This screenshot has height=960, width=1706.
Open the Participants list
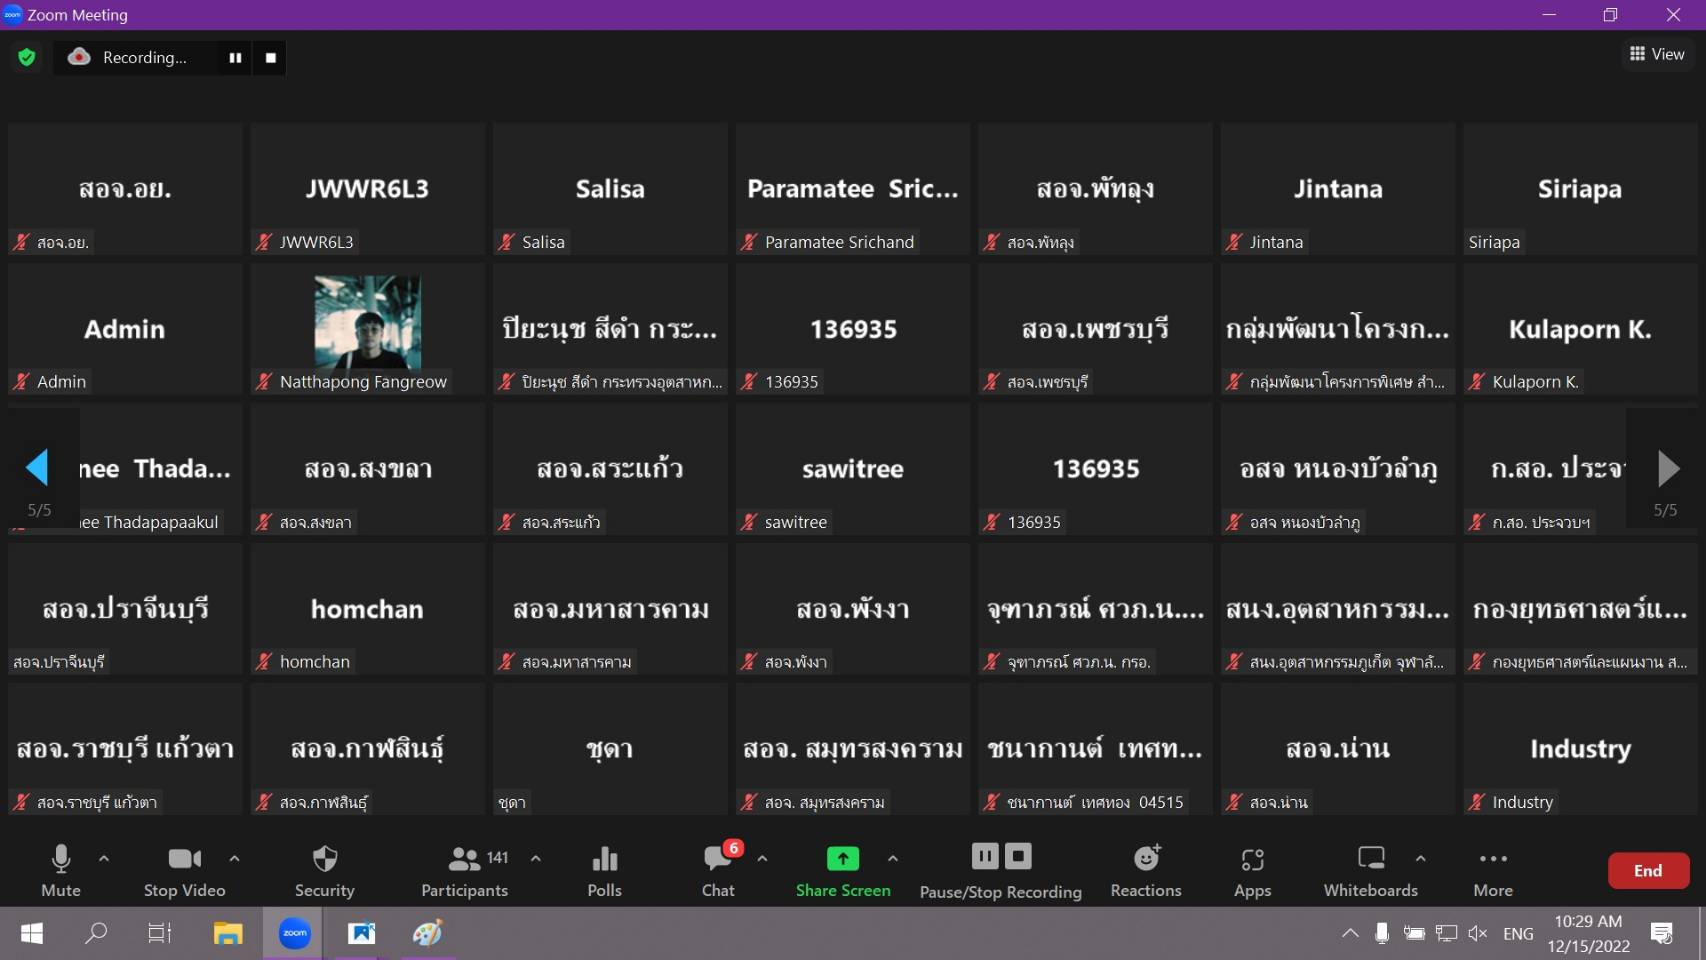[465, 870]
